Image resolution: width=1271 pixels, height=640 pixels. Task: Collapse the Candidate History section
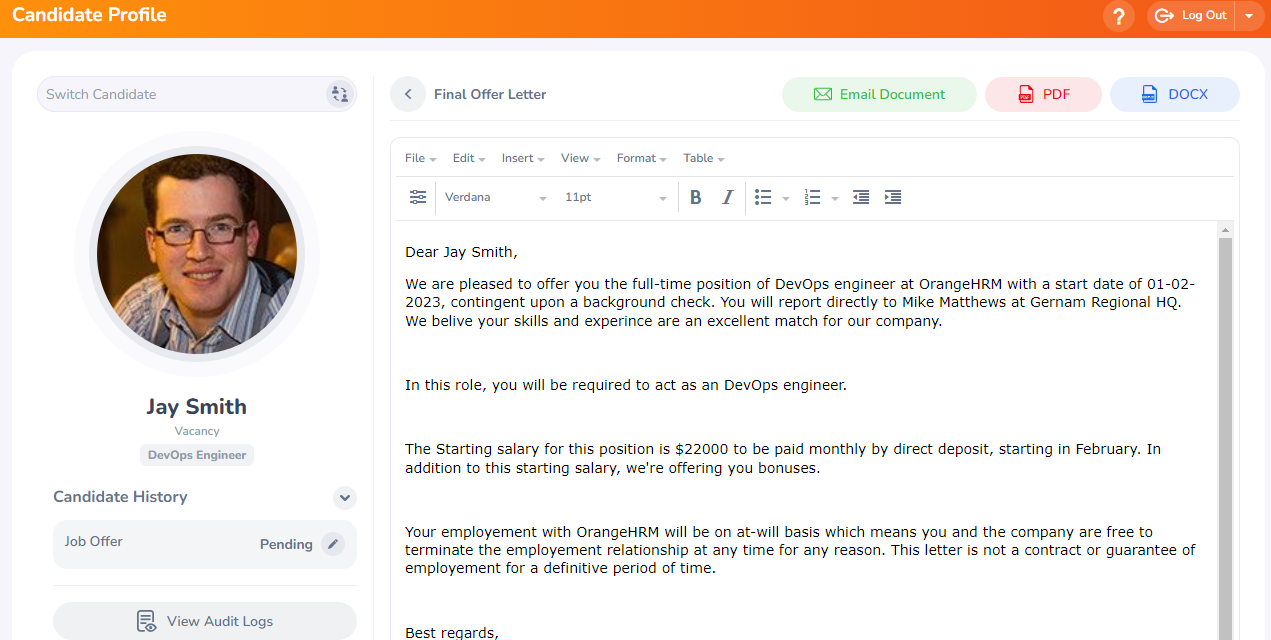[x=345, y=497]
